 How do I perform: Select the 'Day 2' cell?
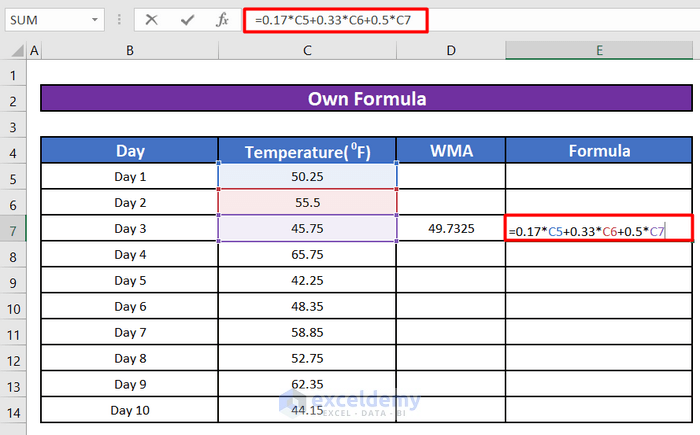pyautogui.click(x=130, y=202)
